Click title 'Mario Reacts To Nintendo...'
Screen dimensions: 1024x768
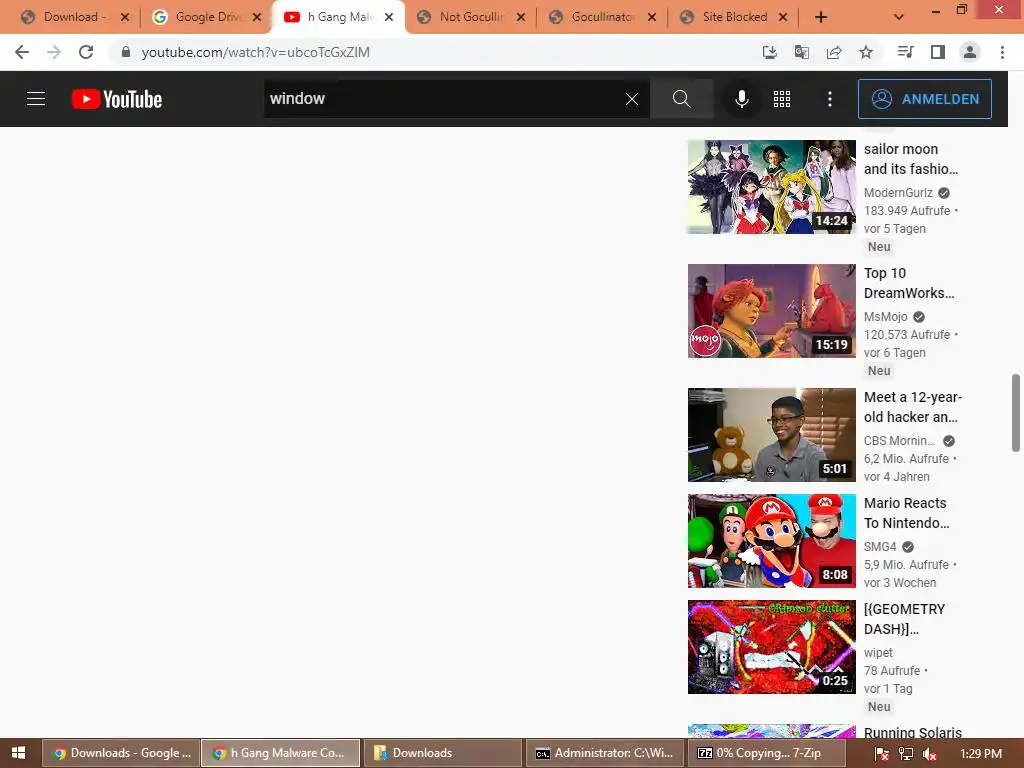(x=906, y=513)
